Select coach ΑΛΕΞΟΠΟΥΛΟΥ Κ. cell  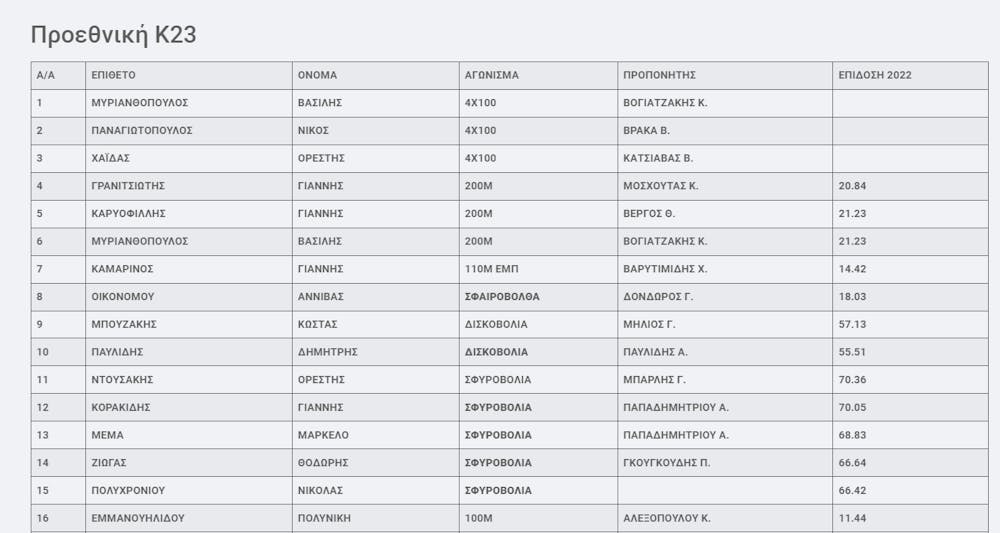point(666,518)
